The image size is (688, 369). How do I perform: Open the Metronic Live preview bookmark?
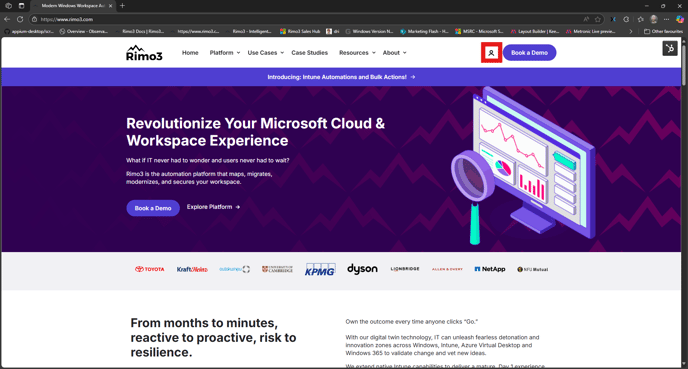click(x=591, y=32)
